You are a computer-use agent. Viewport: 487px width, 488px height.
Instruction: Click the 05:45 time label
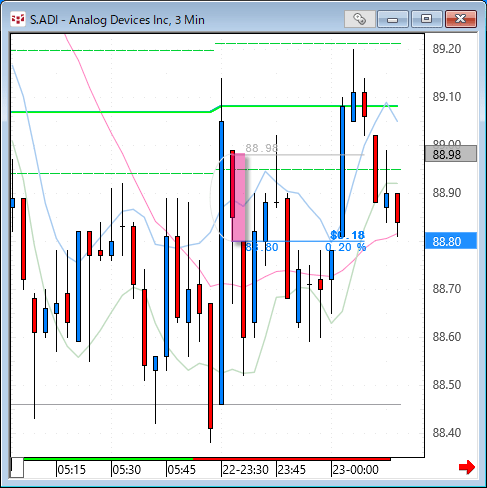[x=182, y=470]
